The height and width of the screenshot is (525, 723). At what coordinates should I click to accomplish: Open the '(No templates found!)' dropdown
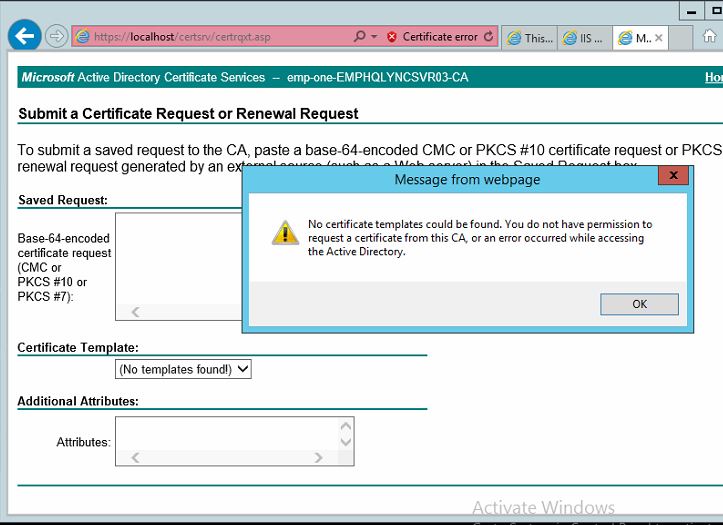[183, 369]
